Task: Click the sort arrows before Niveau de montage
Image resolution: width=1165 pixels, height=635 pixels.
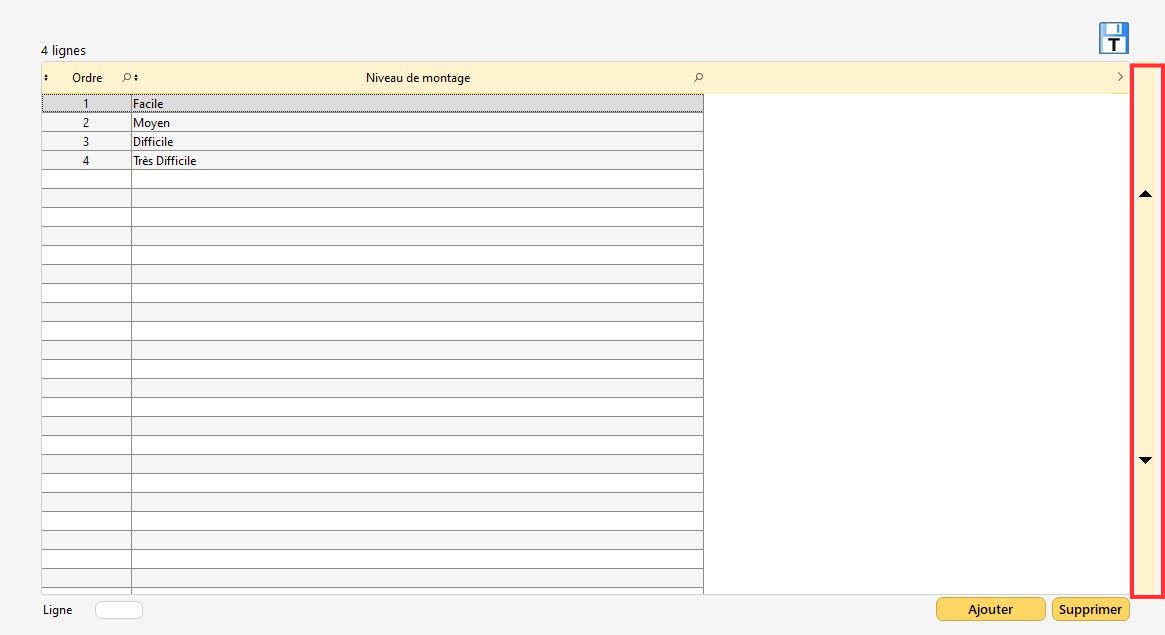Action: coord(136,78)
